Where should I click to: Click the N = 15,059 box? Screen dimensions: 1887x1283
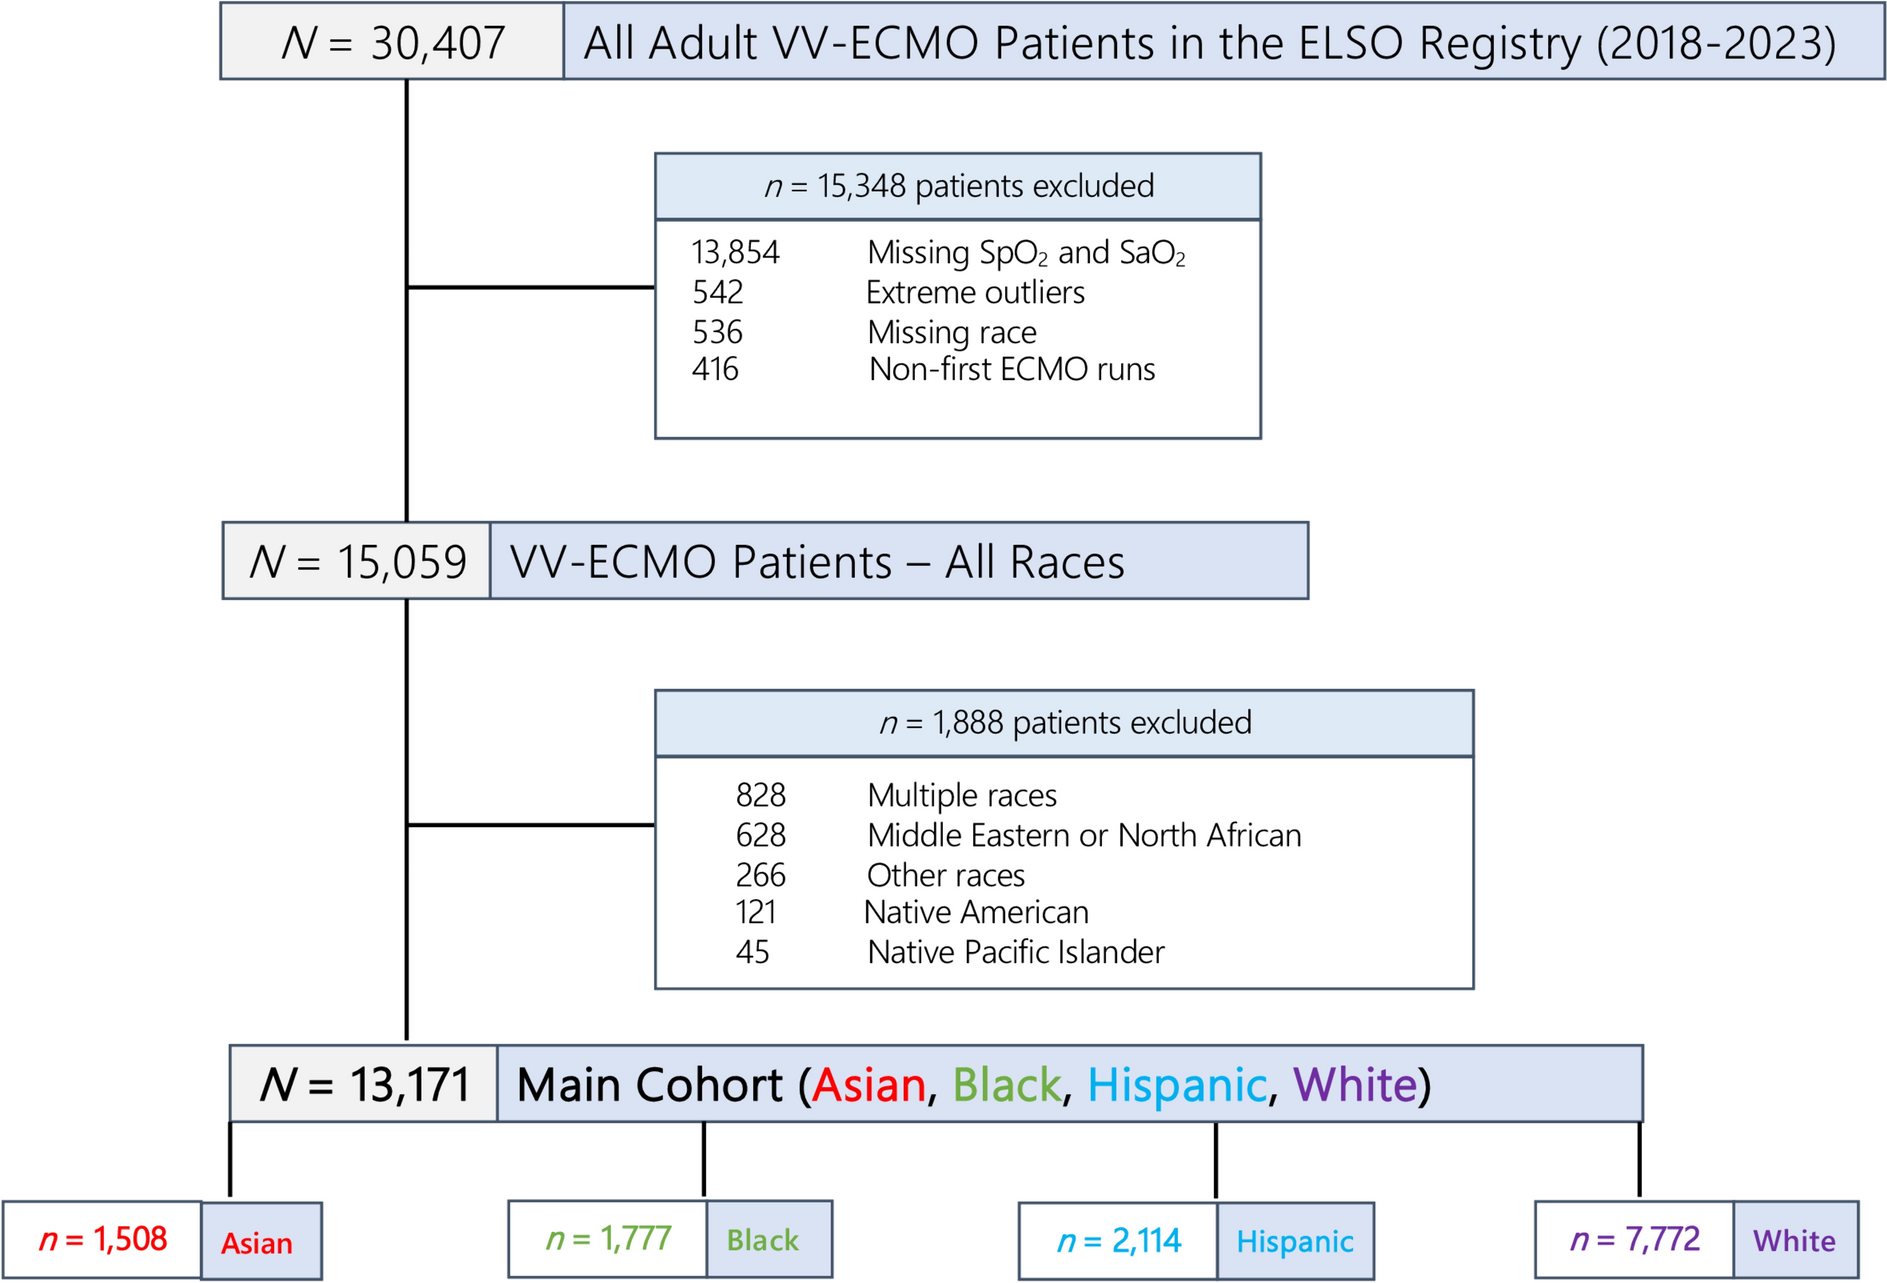(x=357, y=562)
